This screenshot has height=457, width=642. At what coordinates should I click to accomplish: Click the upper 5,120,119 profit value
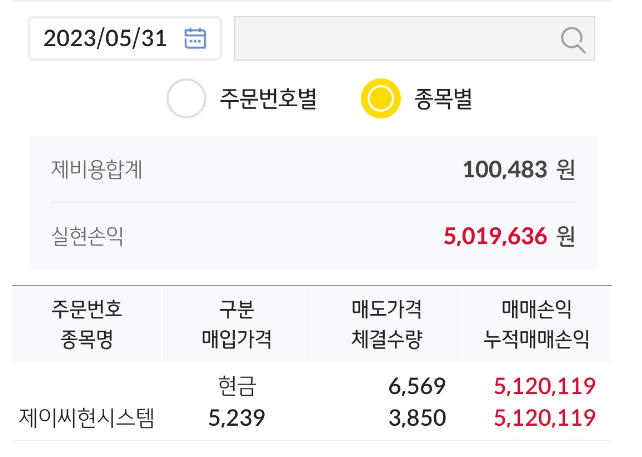[545, 386]
